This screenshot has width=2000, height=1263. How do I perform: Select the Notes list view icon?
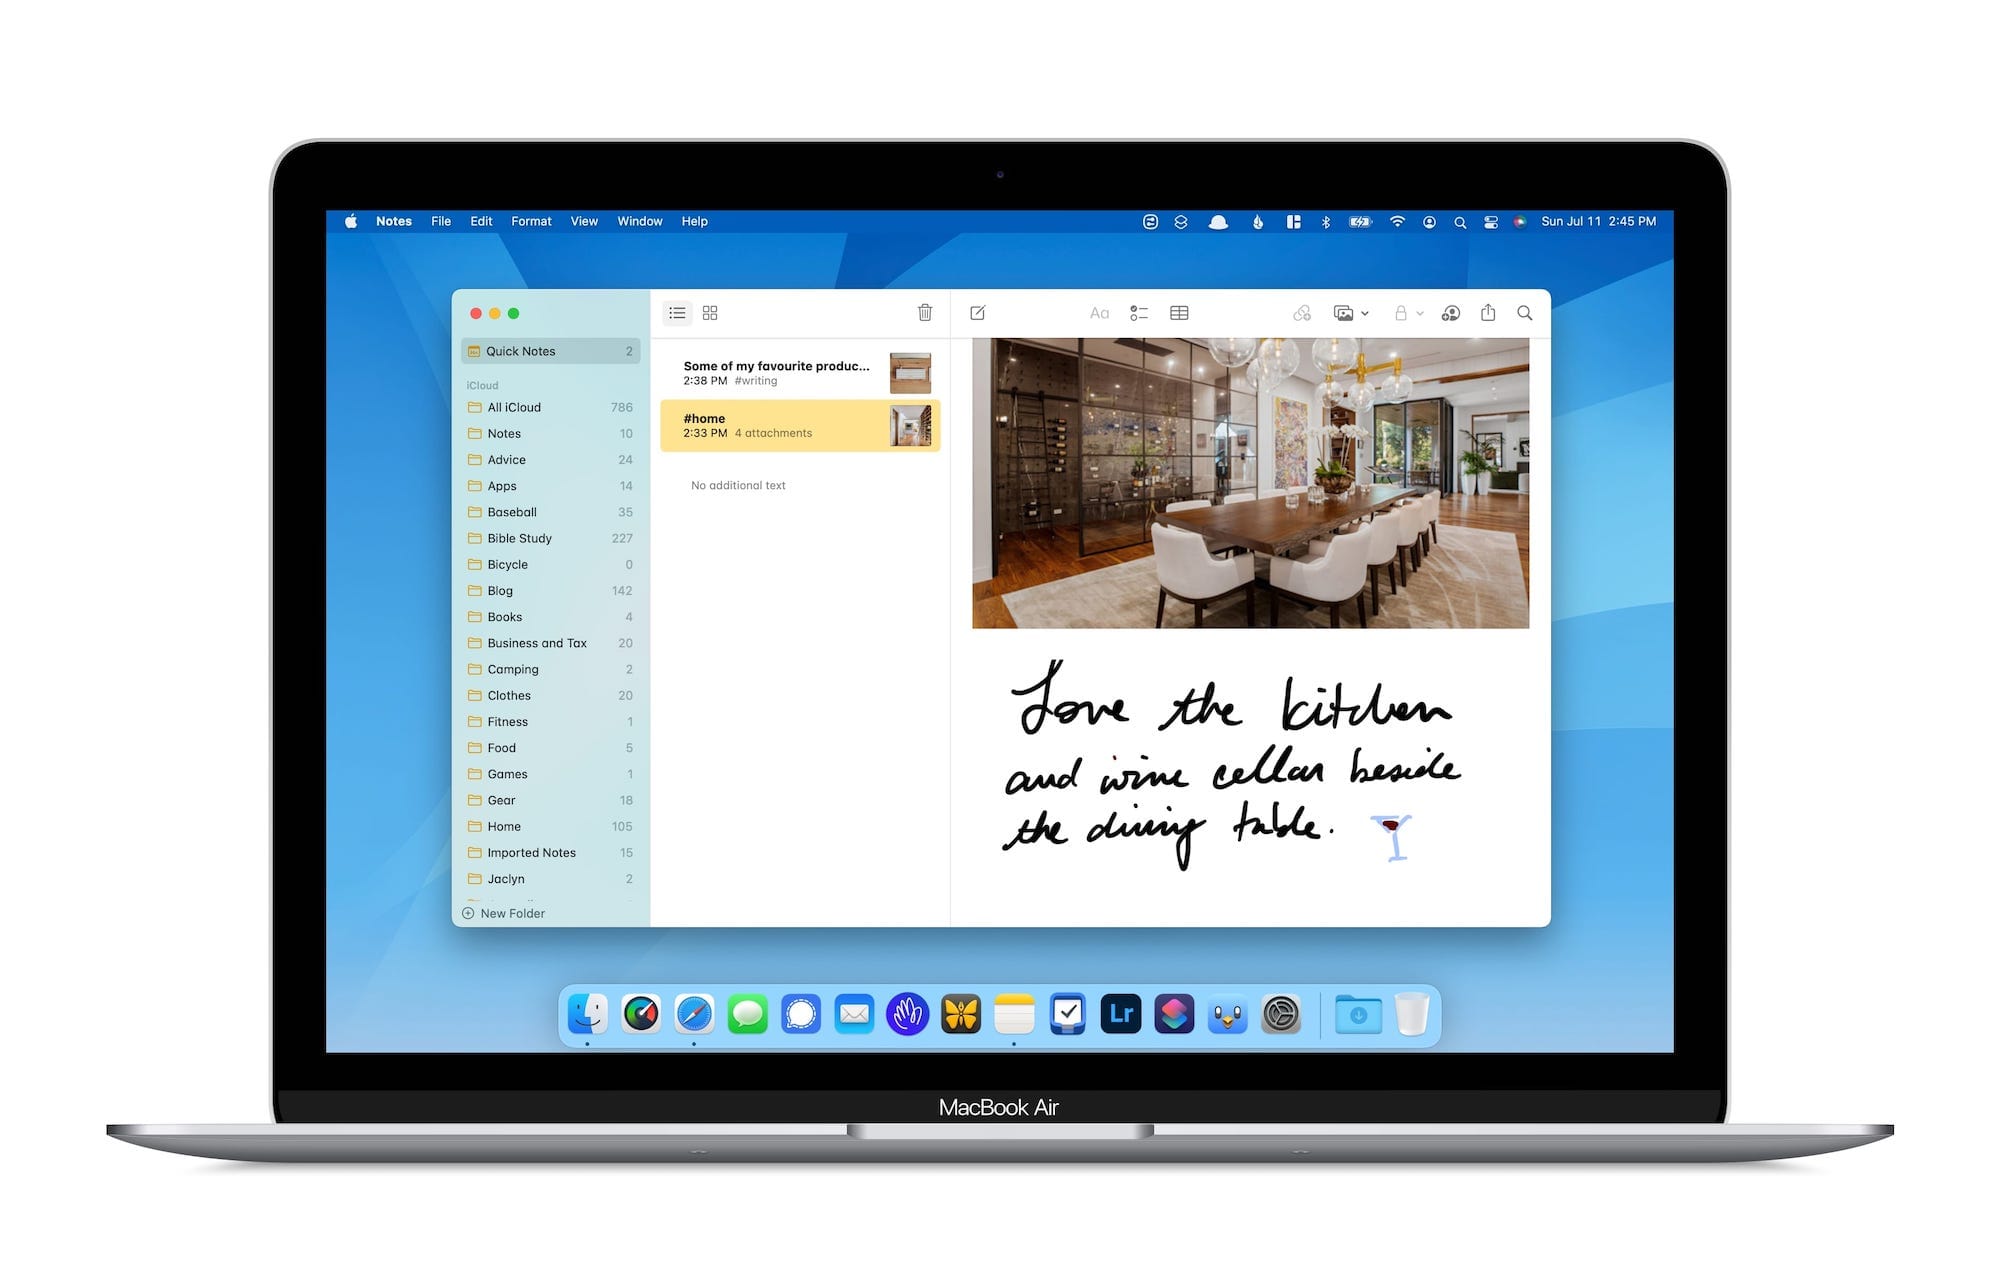coord(678,313)
